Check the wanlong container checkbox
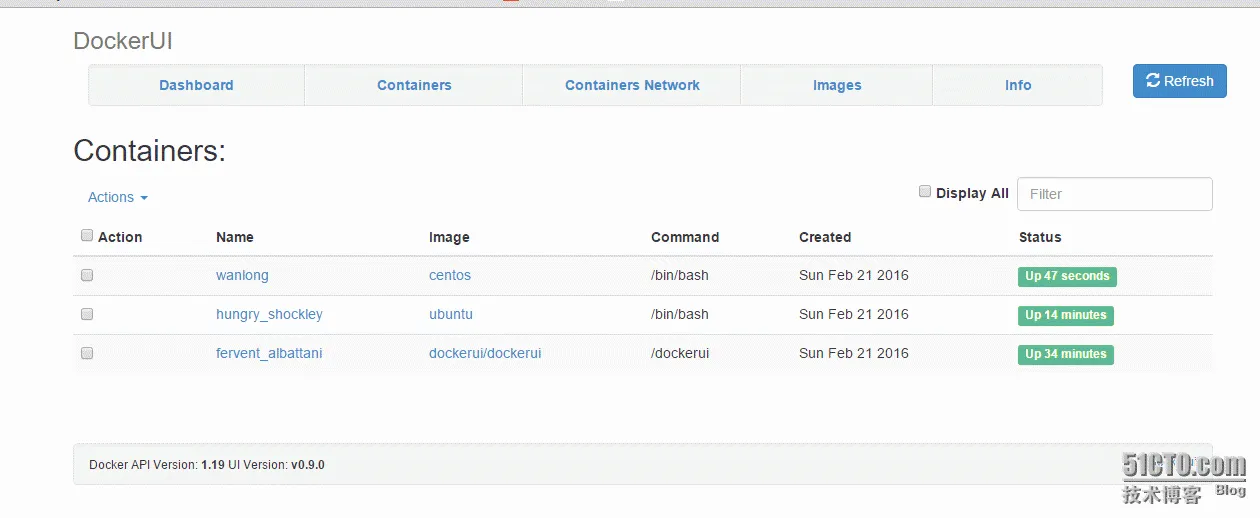The height and width of the screenshot is (518, 1260). tap(87, 275)
